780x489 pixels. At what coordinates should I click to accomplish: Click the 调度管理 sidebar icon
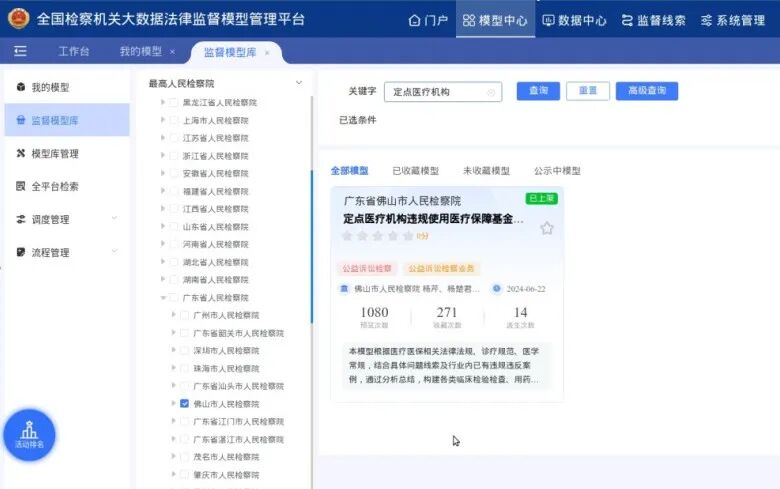coord(20,219)
